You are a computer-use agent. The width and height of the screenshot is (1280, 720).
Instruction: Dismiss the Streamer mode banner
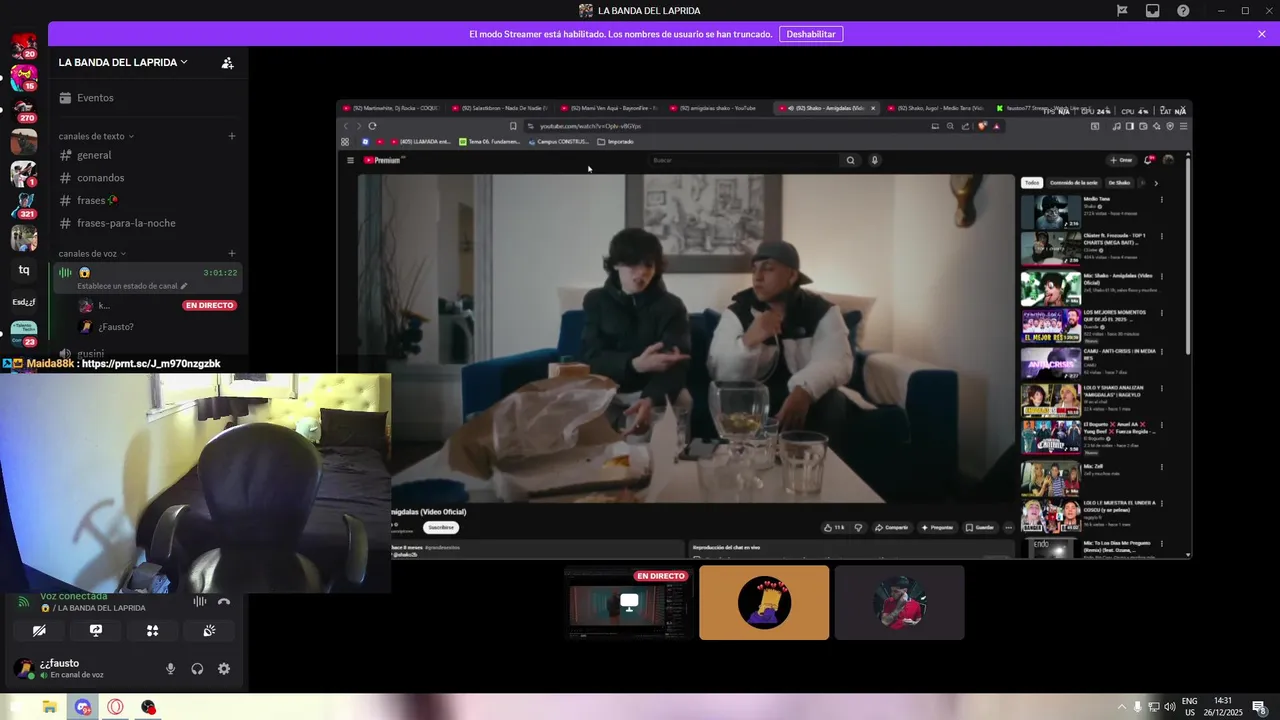[x=1262, y=34]
